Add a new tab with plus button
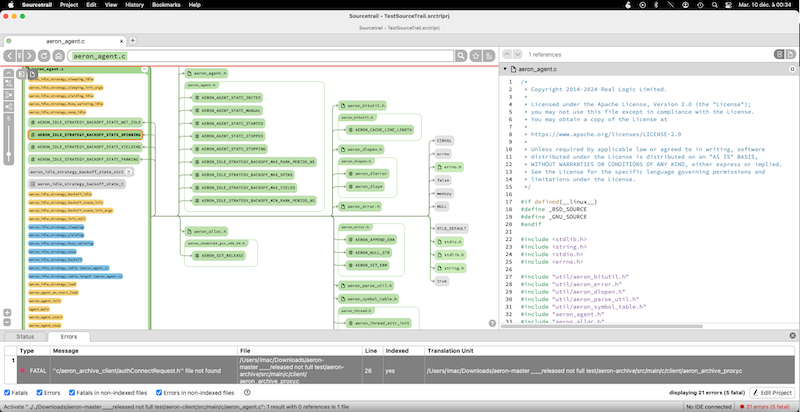 (x=132, y=40)
